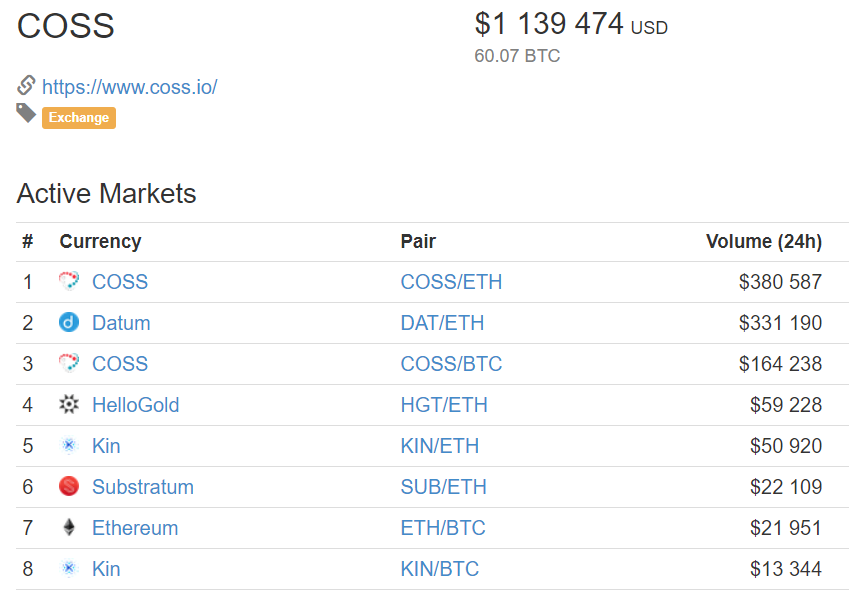Open the SUB/ETH pair link
849x595 pixels.
coord(443,487)
